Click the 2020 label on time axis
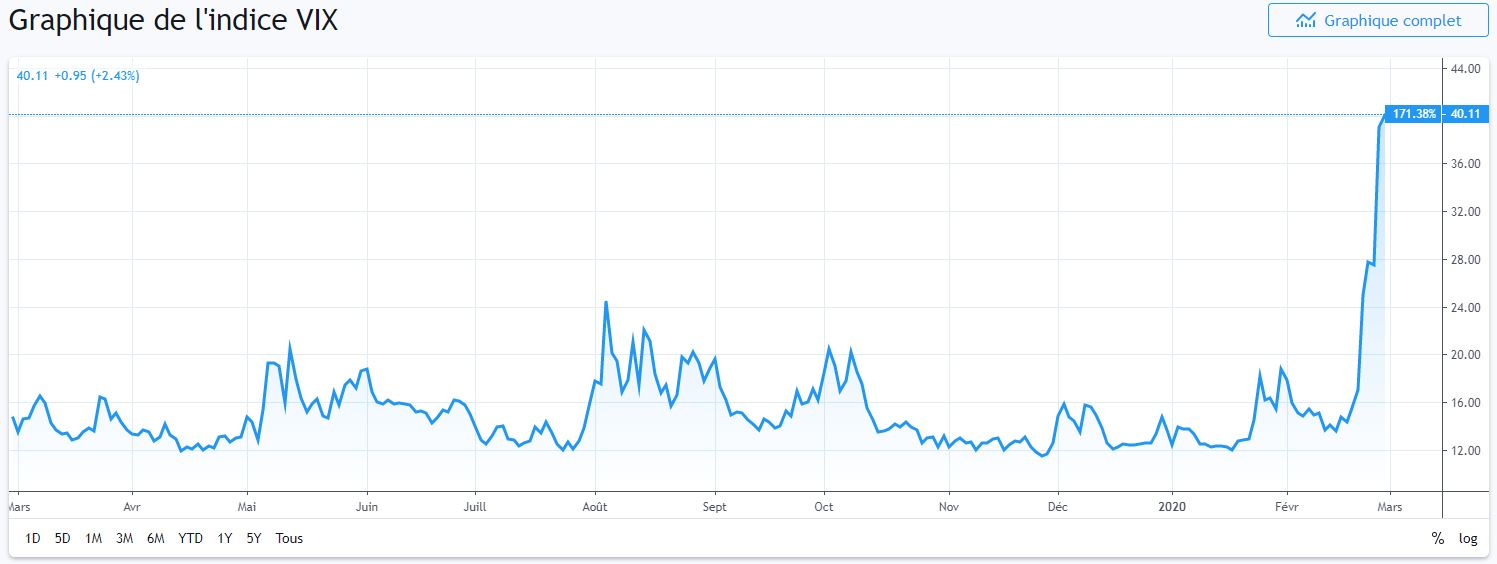This screenshot has height=564, width=1497. coord(1172,507)
